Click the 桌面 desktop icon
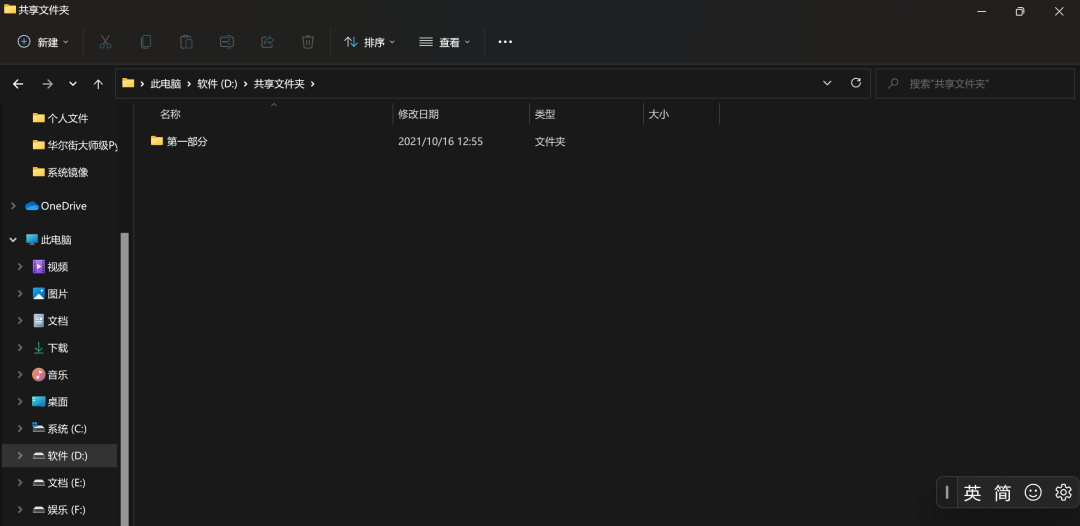 (39, 402)
